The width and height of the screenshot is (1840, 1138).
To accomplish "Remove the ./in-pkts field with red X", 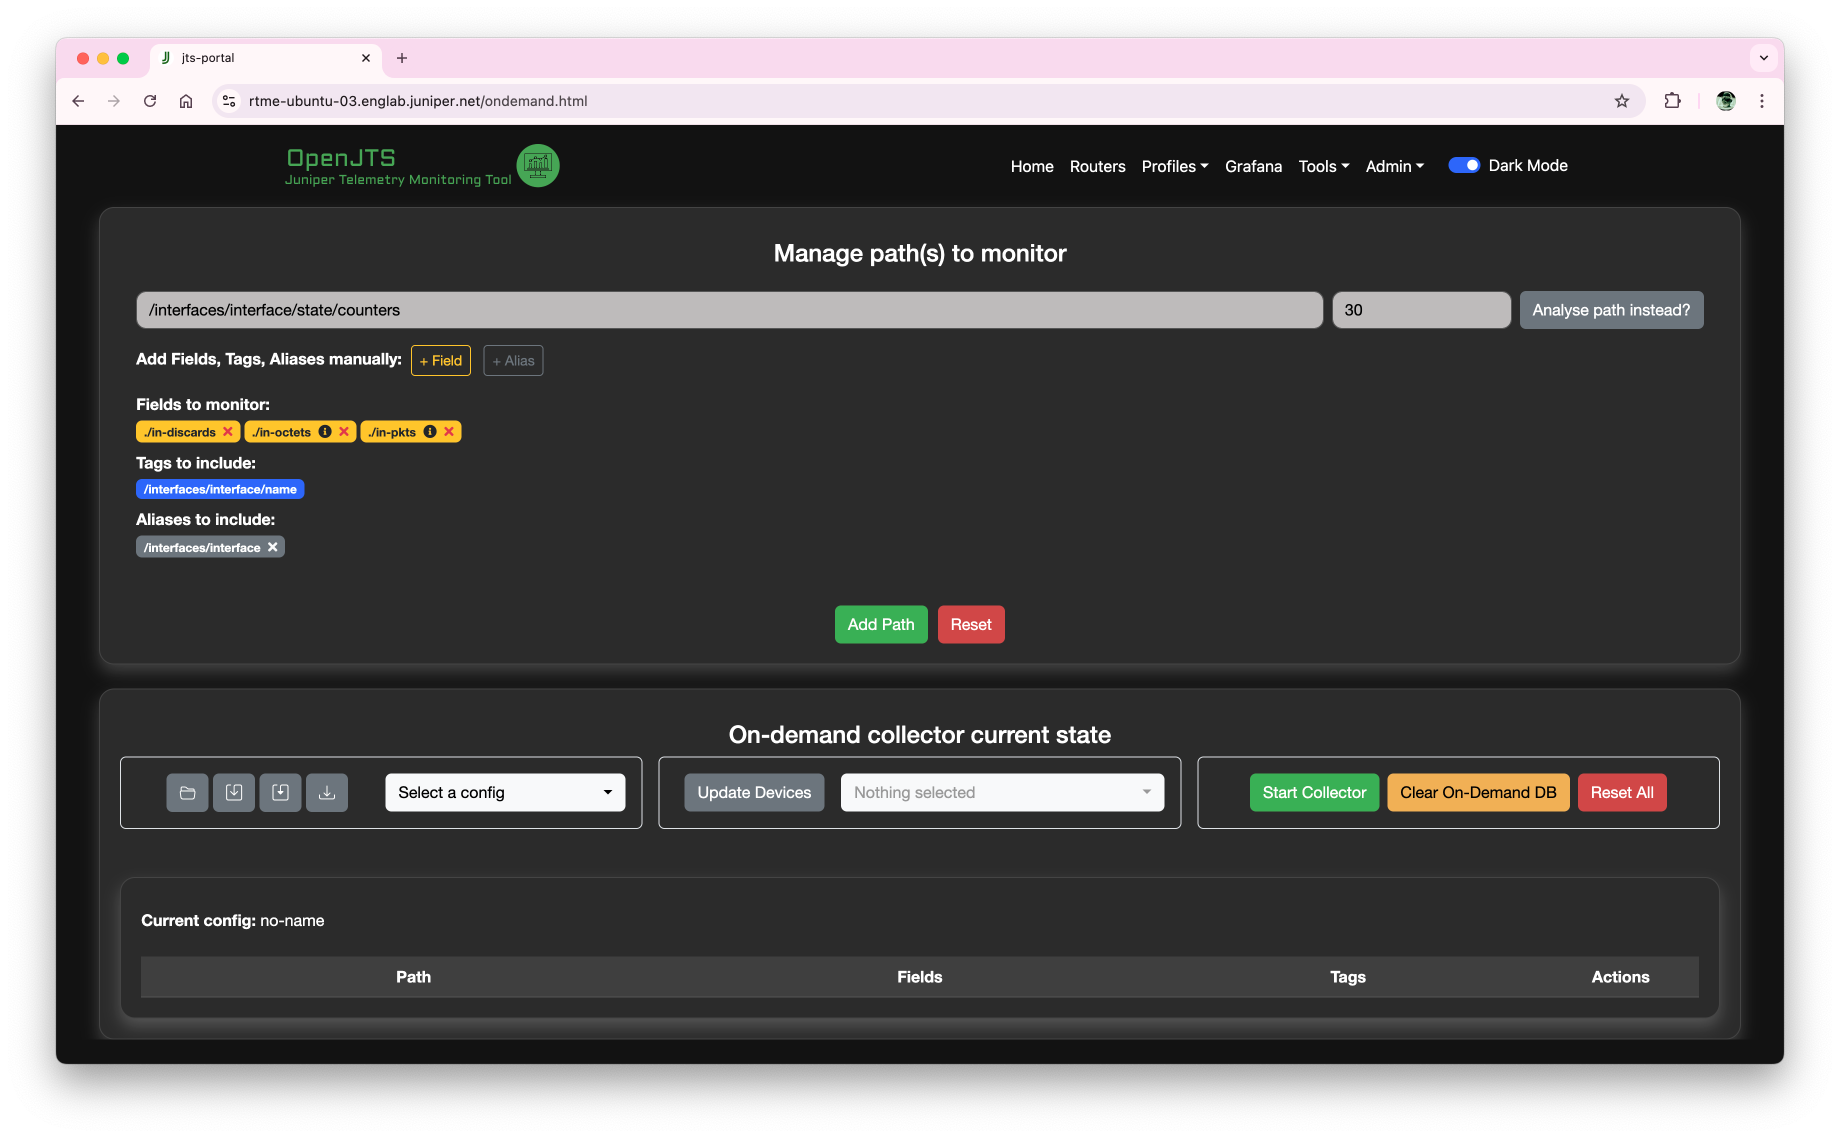I will click(449, 432).
